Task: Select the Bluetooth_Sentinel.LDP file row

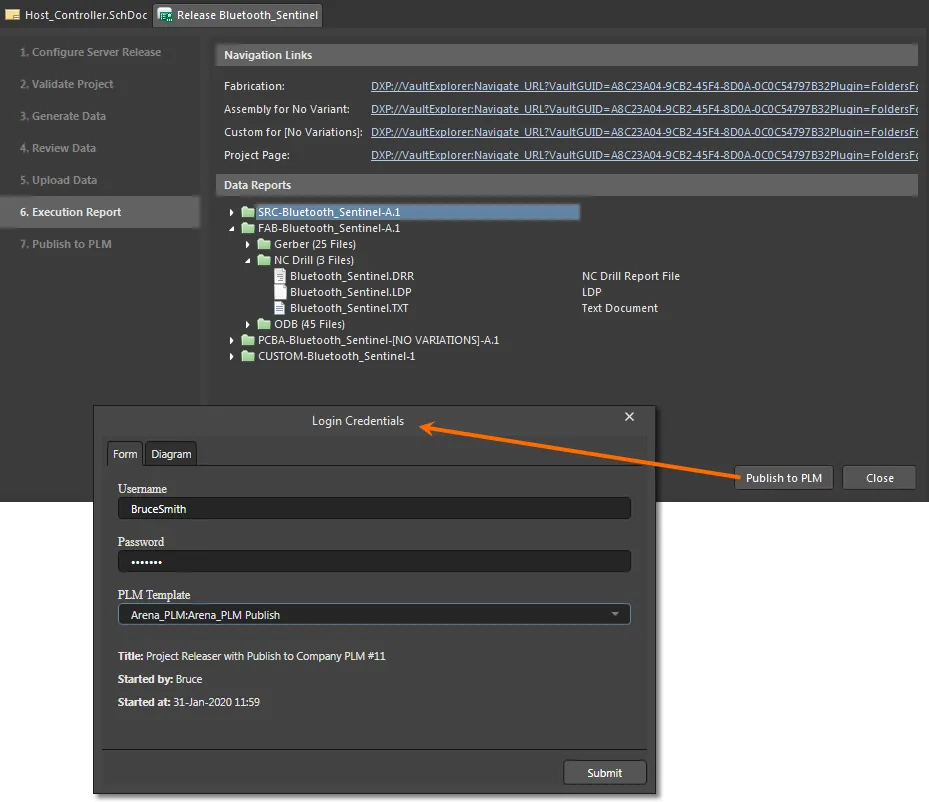Action: click(350, 292)
